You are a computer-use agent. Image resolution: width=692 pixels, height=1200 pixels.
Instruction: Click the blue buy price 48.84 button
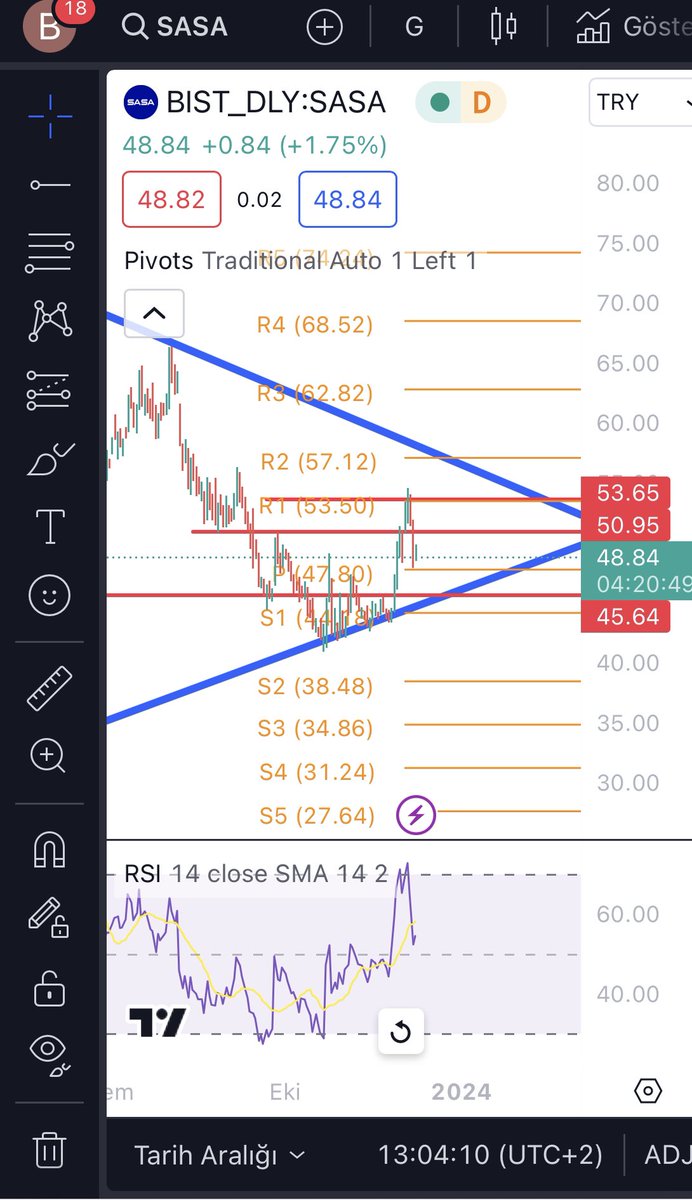[348, 199]
